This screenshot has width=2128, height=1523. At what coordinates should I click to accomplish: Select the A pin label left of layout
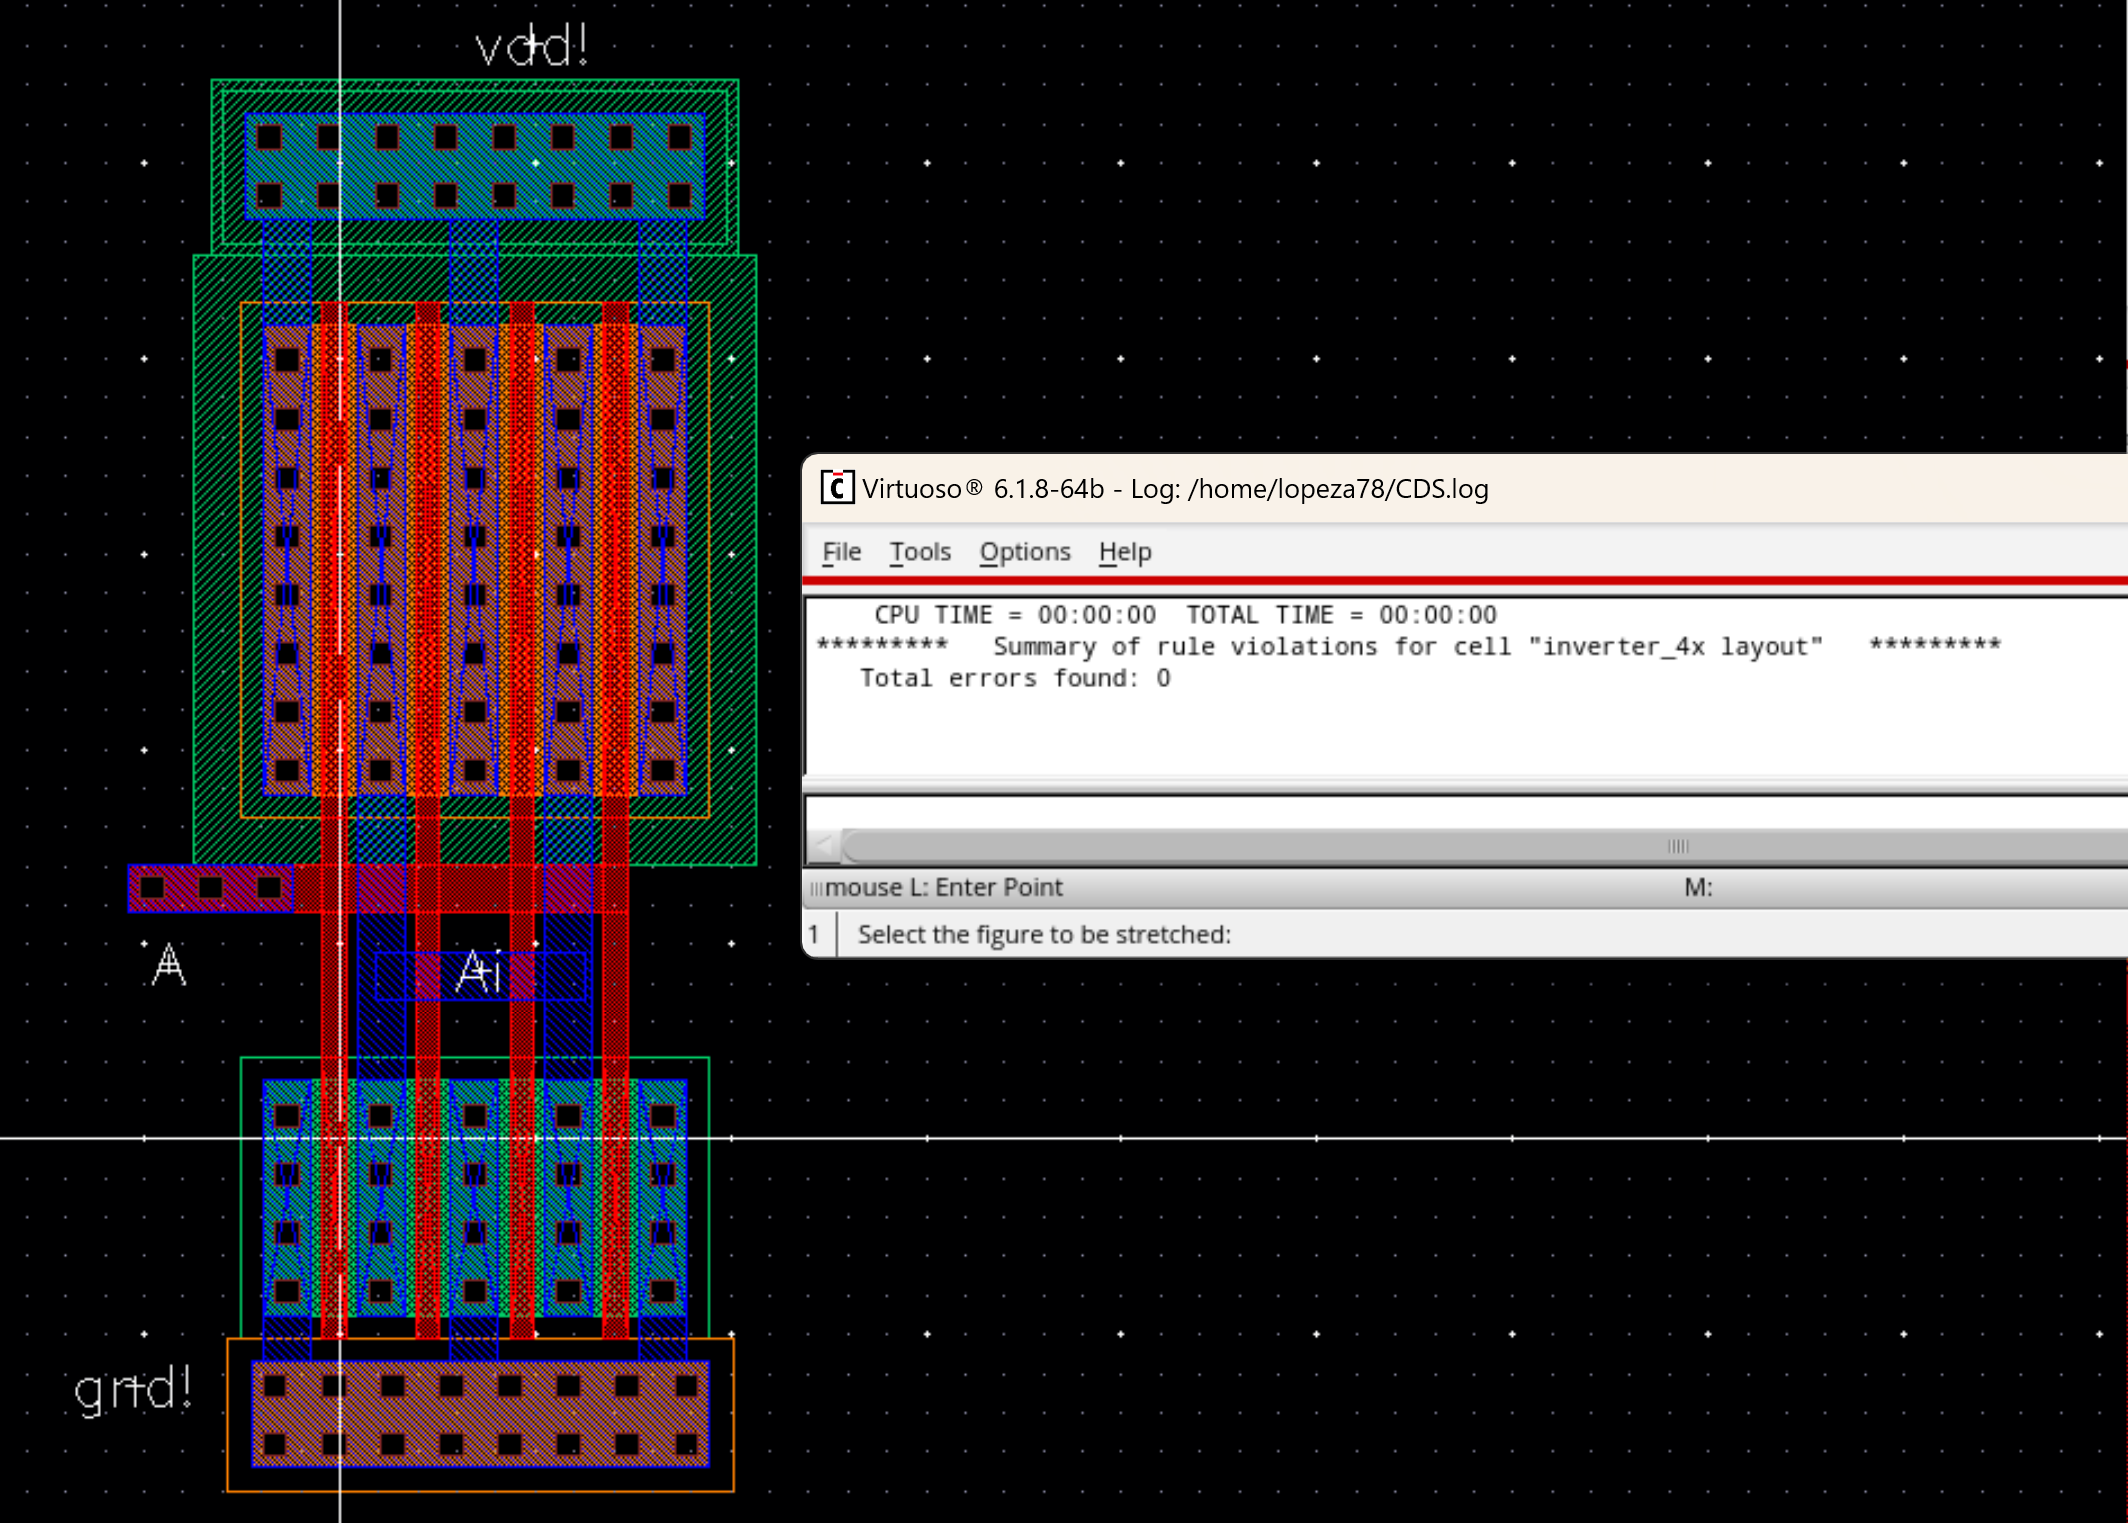(169, 965)
